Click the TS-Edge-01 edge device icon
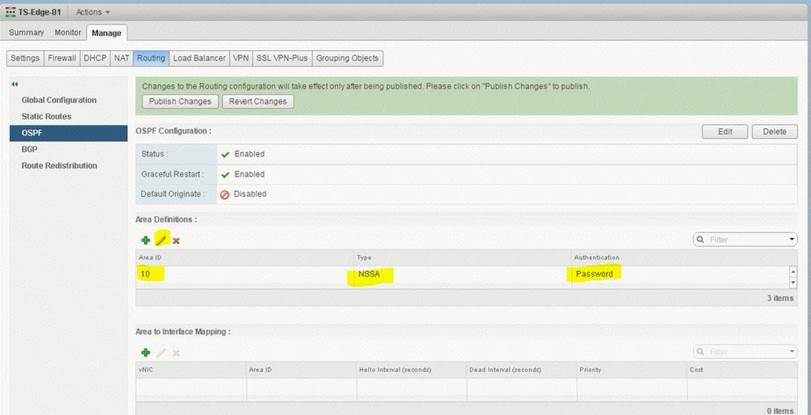 point(10,11)
